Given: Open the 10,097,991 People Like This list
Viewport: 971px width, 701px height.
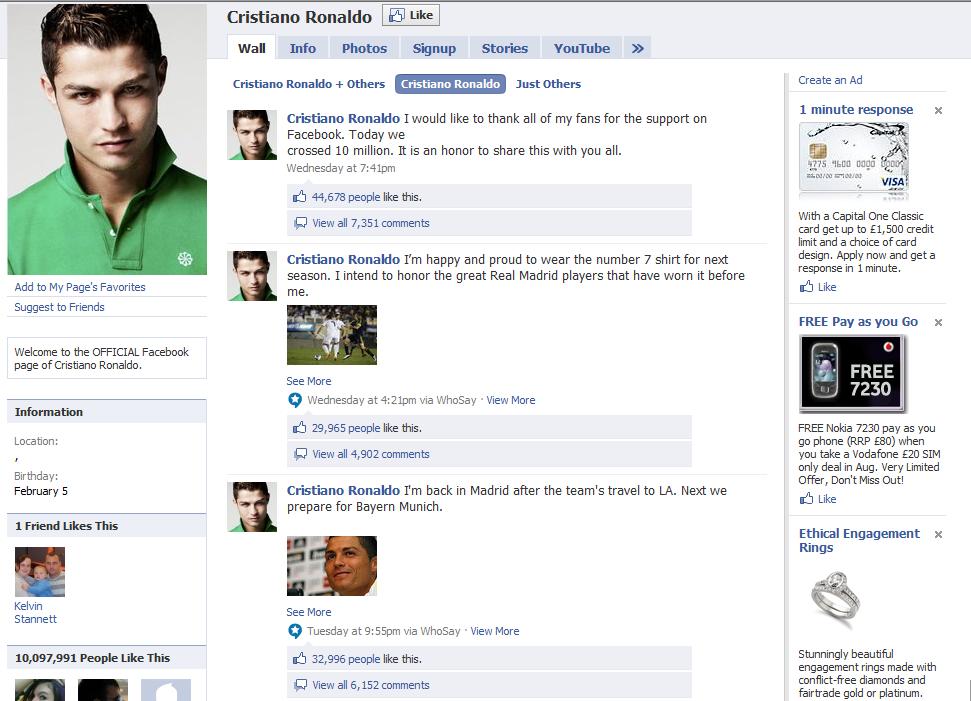Looking at the screenshot, I should pos(92,658).
